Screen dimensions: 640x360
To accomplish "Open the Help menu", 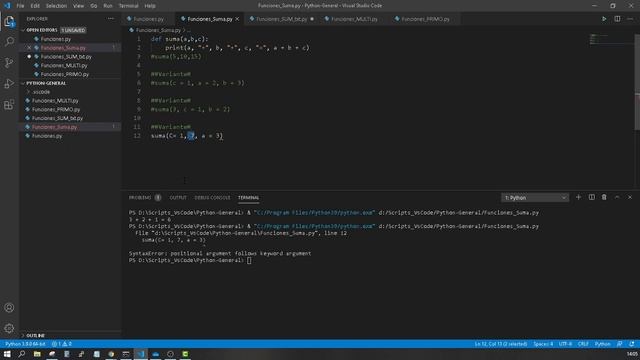I will pyautogui.click(x=150, y=6).
